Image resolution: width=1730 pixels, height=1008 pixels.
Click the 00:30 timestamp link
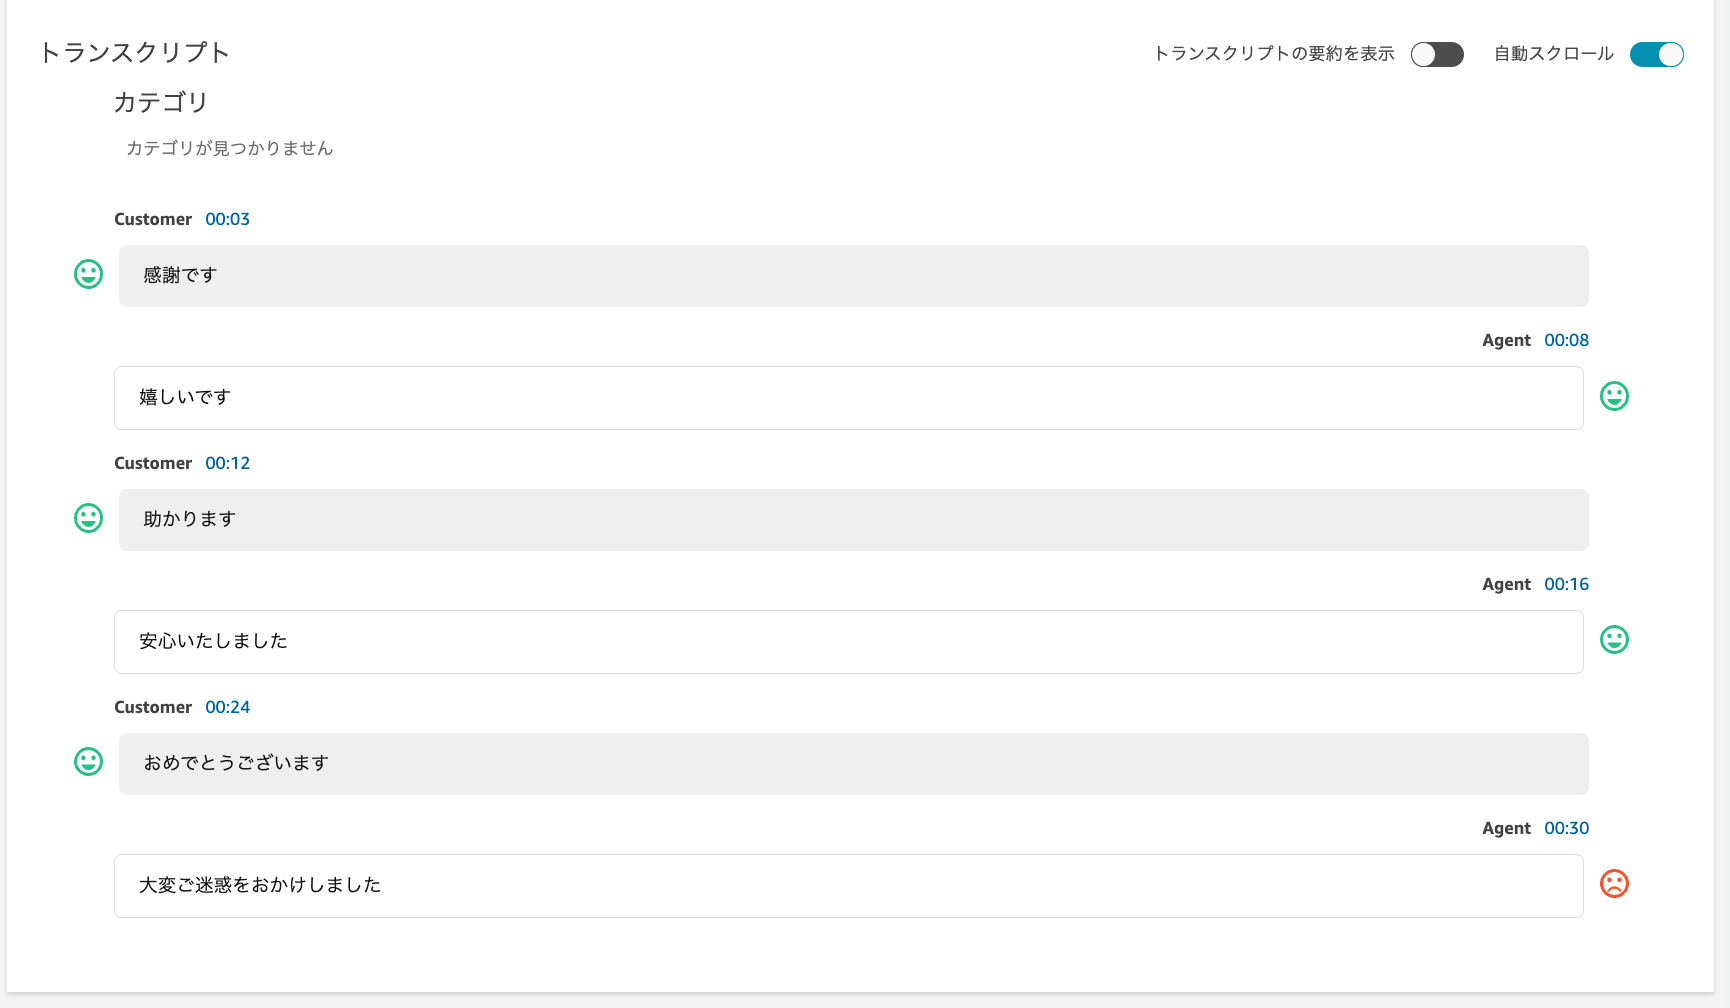[1566, 827]
